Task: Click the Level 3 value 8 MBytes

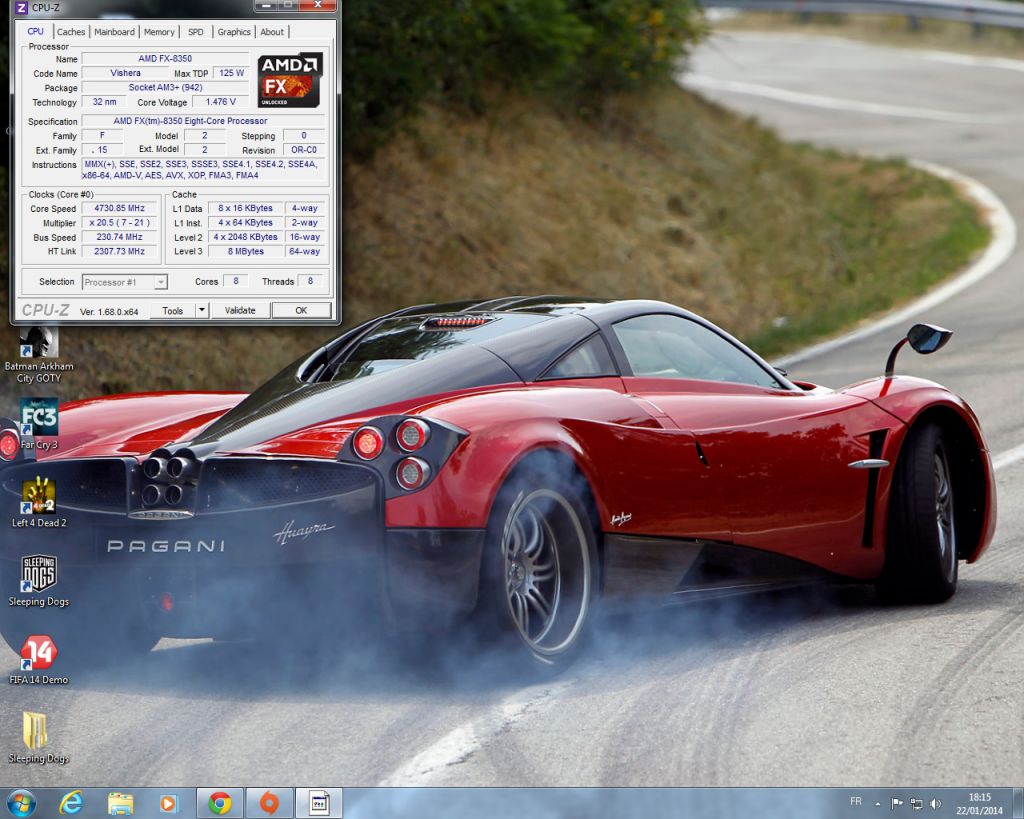Action: 246,251
